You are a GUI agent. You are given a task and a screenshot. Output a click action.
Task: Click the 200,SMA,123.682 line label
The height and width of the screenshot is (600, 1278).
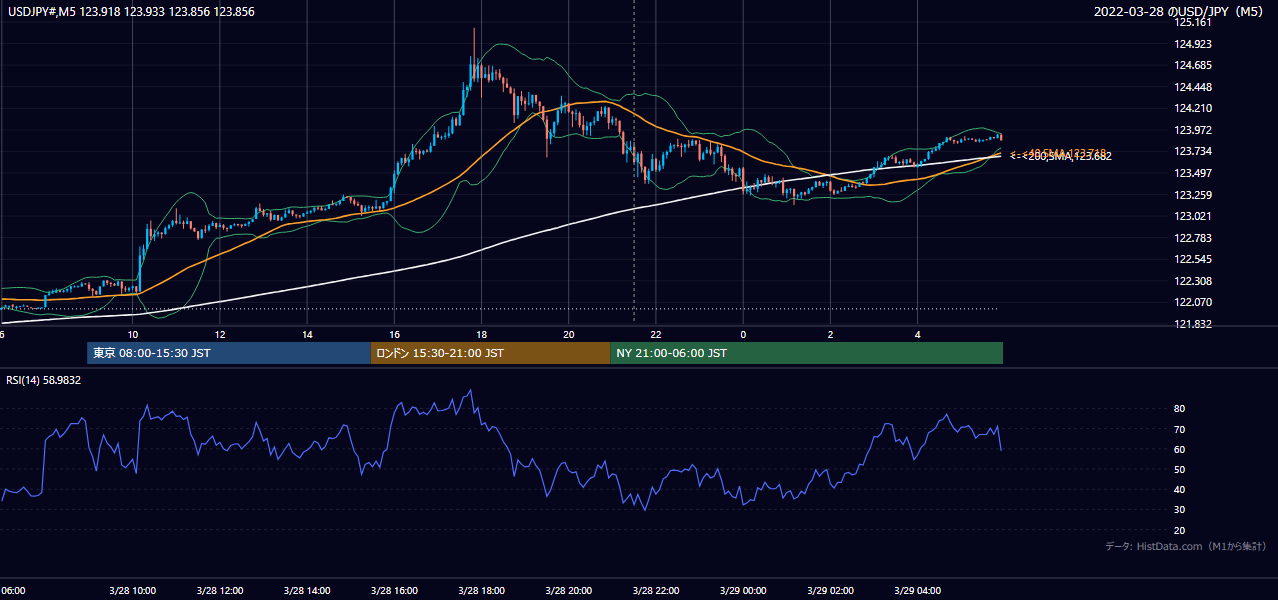coord(1060,156)
